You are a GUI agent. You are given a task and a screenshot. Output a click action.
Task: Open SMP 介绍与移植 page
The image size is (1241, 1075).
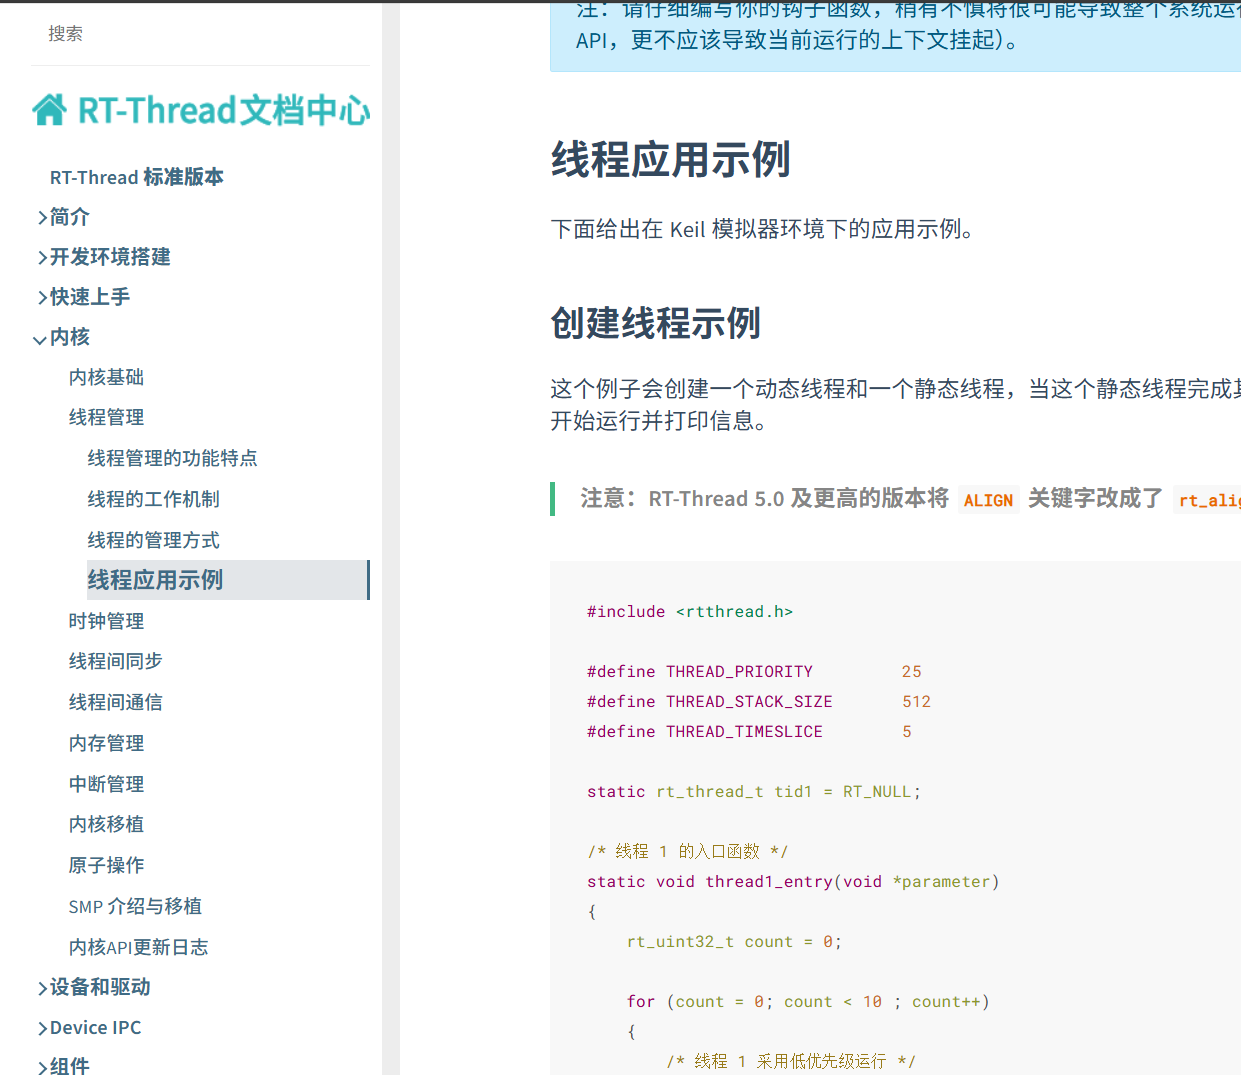tap(135, 906)
